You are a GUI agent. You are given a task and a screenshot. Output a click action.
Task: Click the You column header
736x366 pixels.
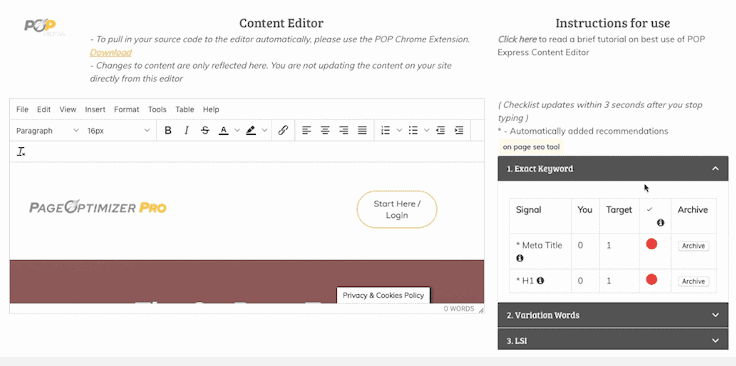(x=584, y=210)
